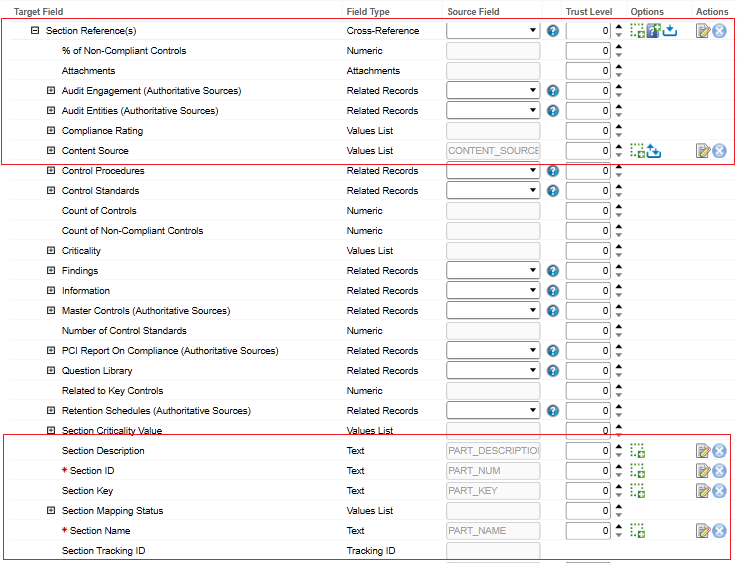Screen dimensions: 737x563
Task: Click download-arrow option icon in Section Reference(s) row
Action: [670, 31]
